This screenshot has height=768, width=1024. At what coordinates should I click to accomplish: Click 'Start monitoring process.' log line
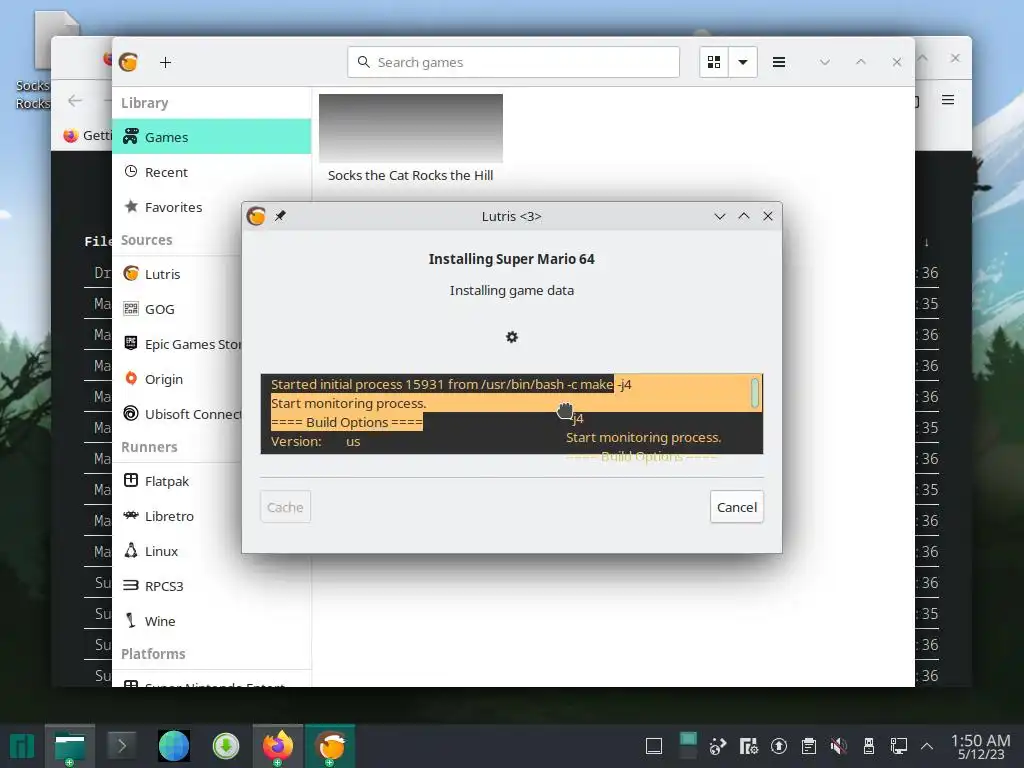click(x=348, y=404)
